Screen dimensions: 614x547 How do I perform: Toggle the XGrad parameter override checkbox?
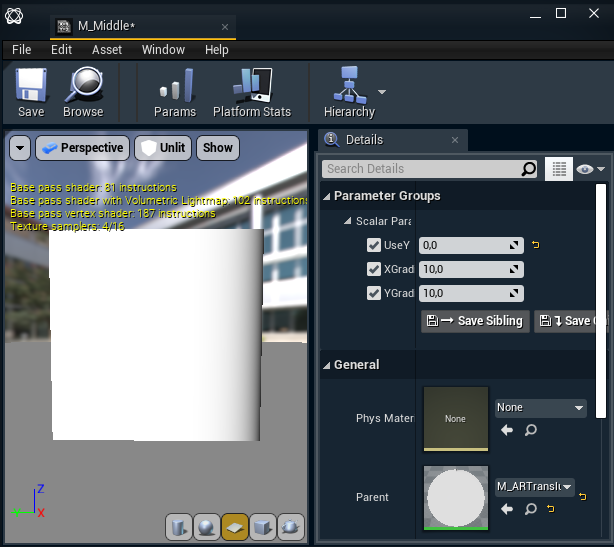(374, 269)
